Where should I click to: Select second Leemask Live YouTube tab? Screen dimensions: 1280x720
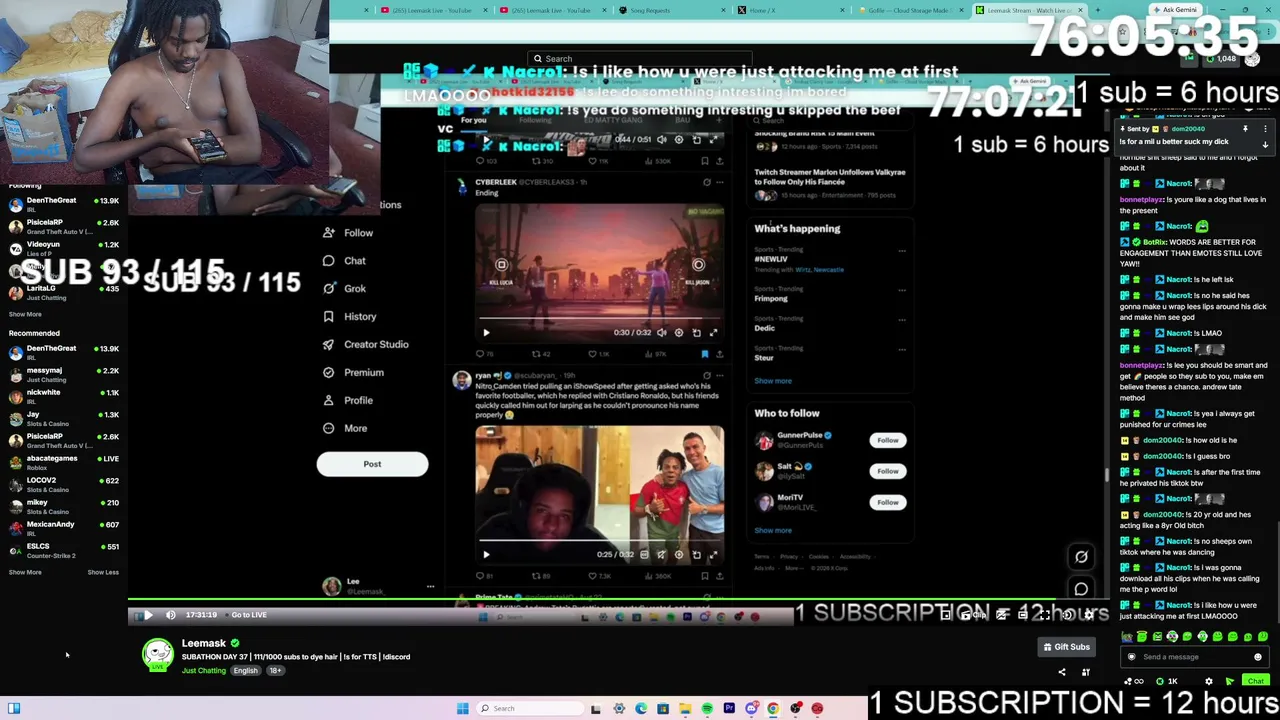pos(550,10)
